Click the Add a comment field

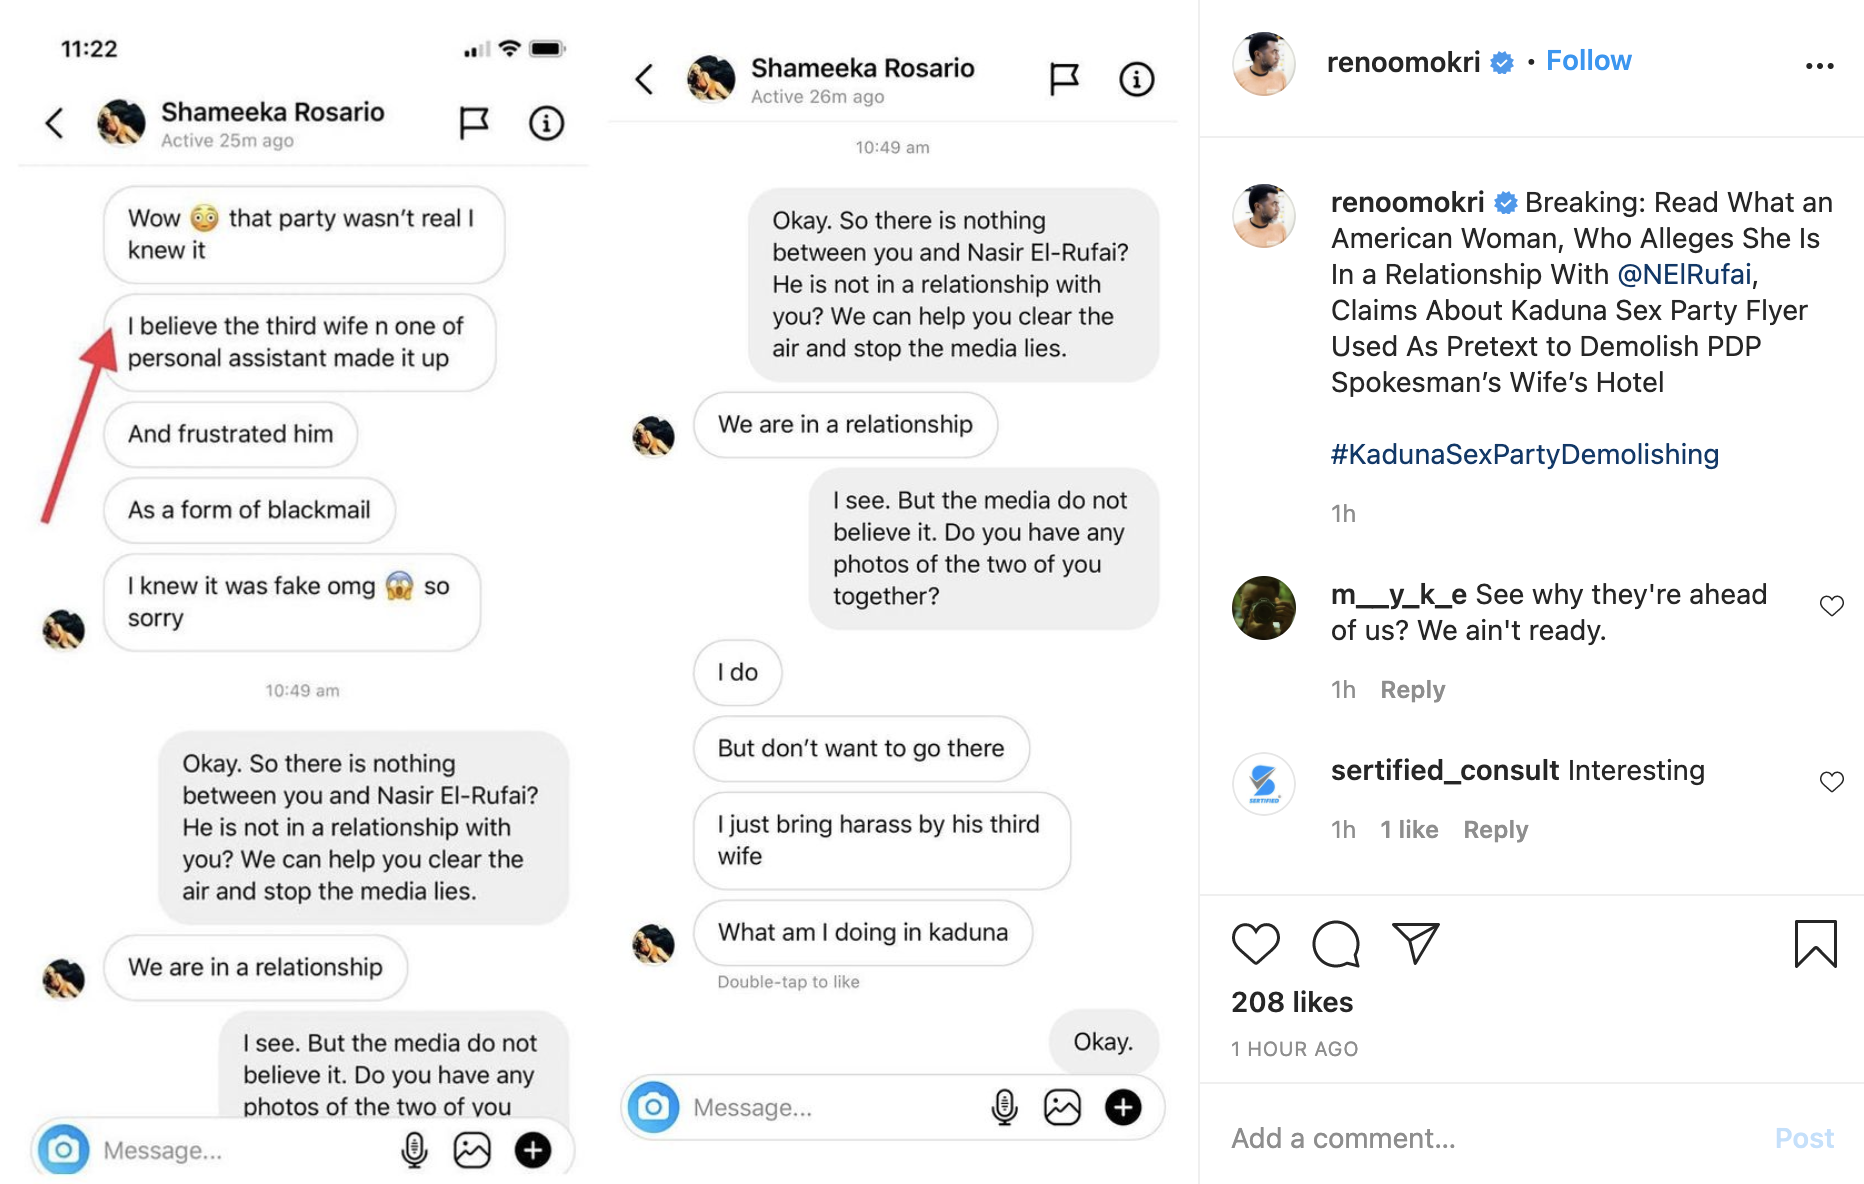[x=1480, y=1138]
